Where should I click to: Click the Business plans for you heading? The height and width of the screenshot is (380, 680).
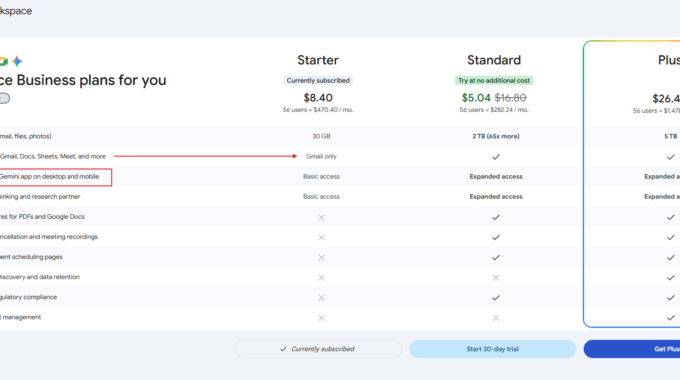click(83, 80)
